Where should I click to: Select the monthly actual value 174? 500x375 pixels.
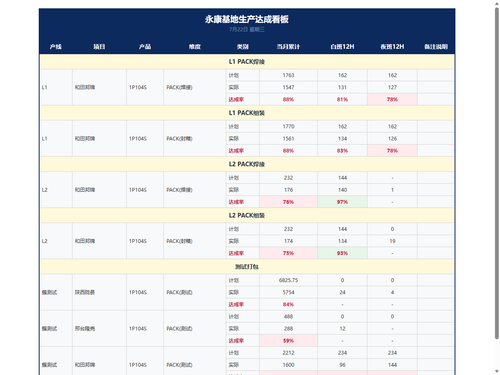(288, 241)
